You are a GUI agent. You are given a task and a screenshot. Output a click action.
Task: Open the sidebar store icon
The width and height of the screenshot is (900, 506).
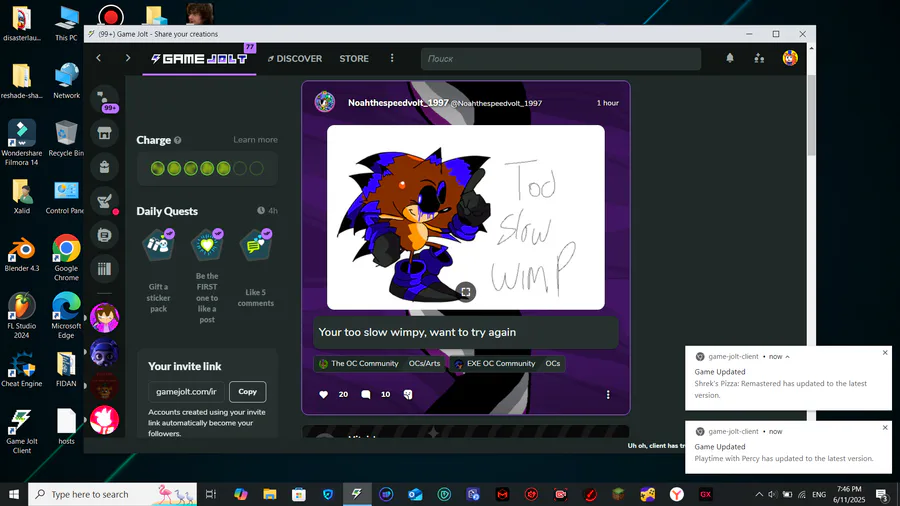tap(104, 134)
